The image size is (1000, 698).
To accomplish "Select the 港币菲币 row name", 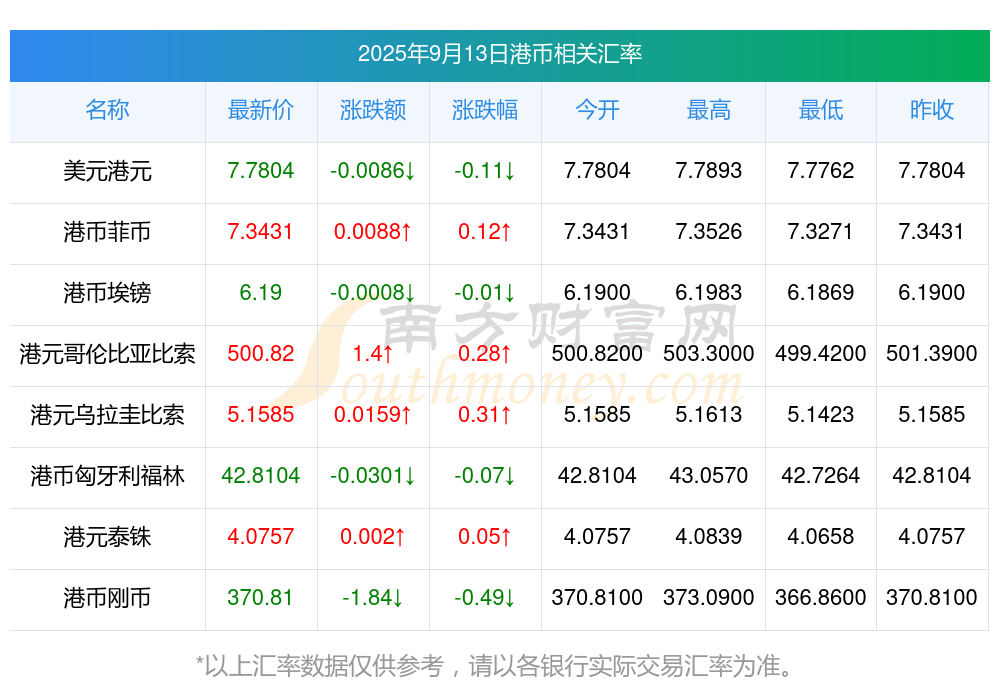I will point(107,232).
